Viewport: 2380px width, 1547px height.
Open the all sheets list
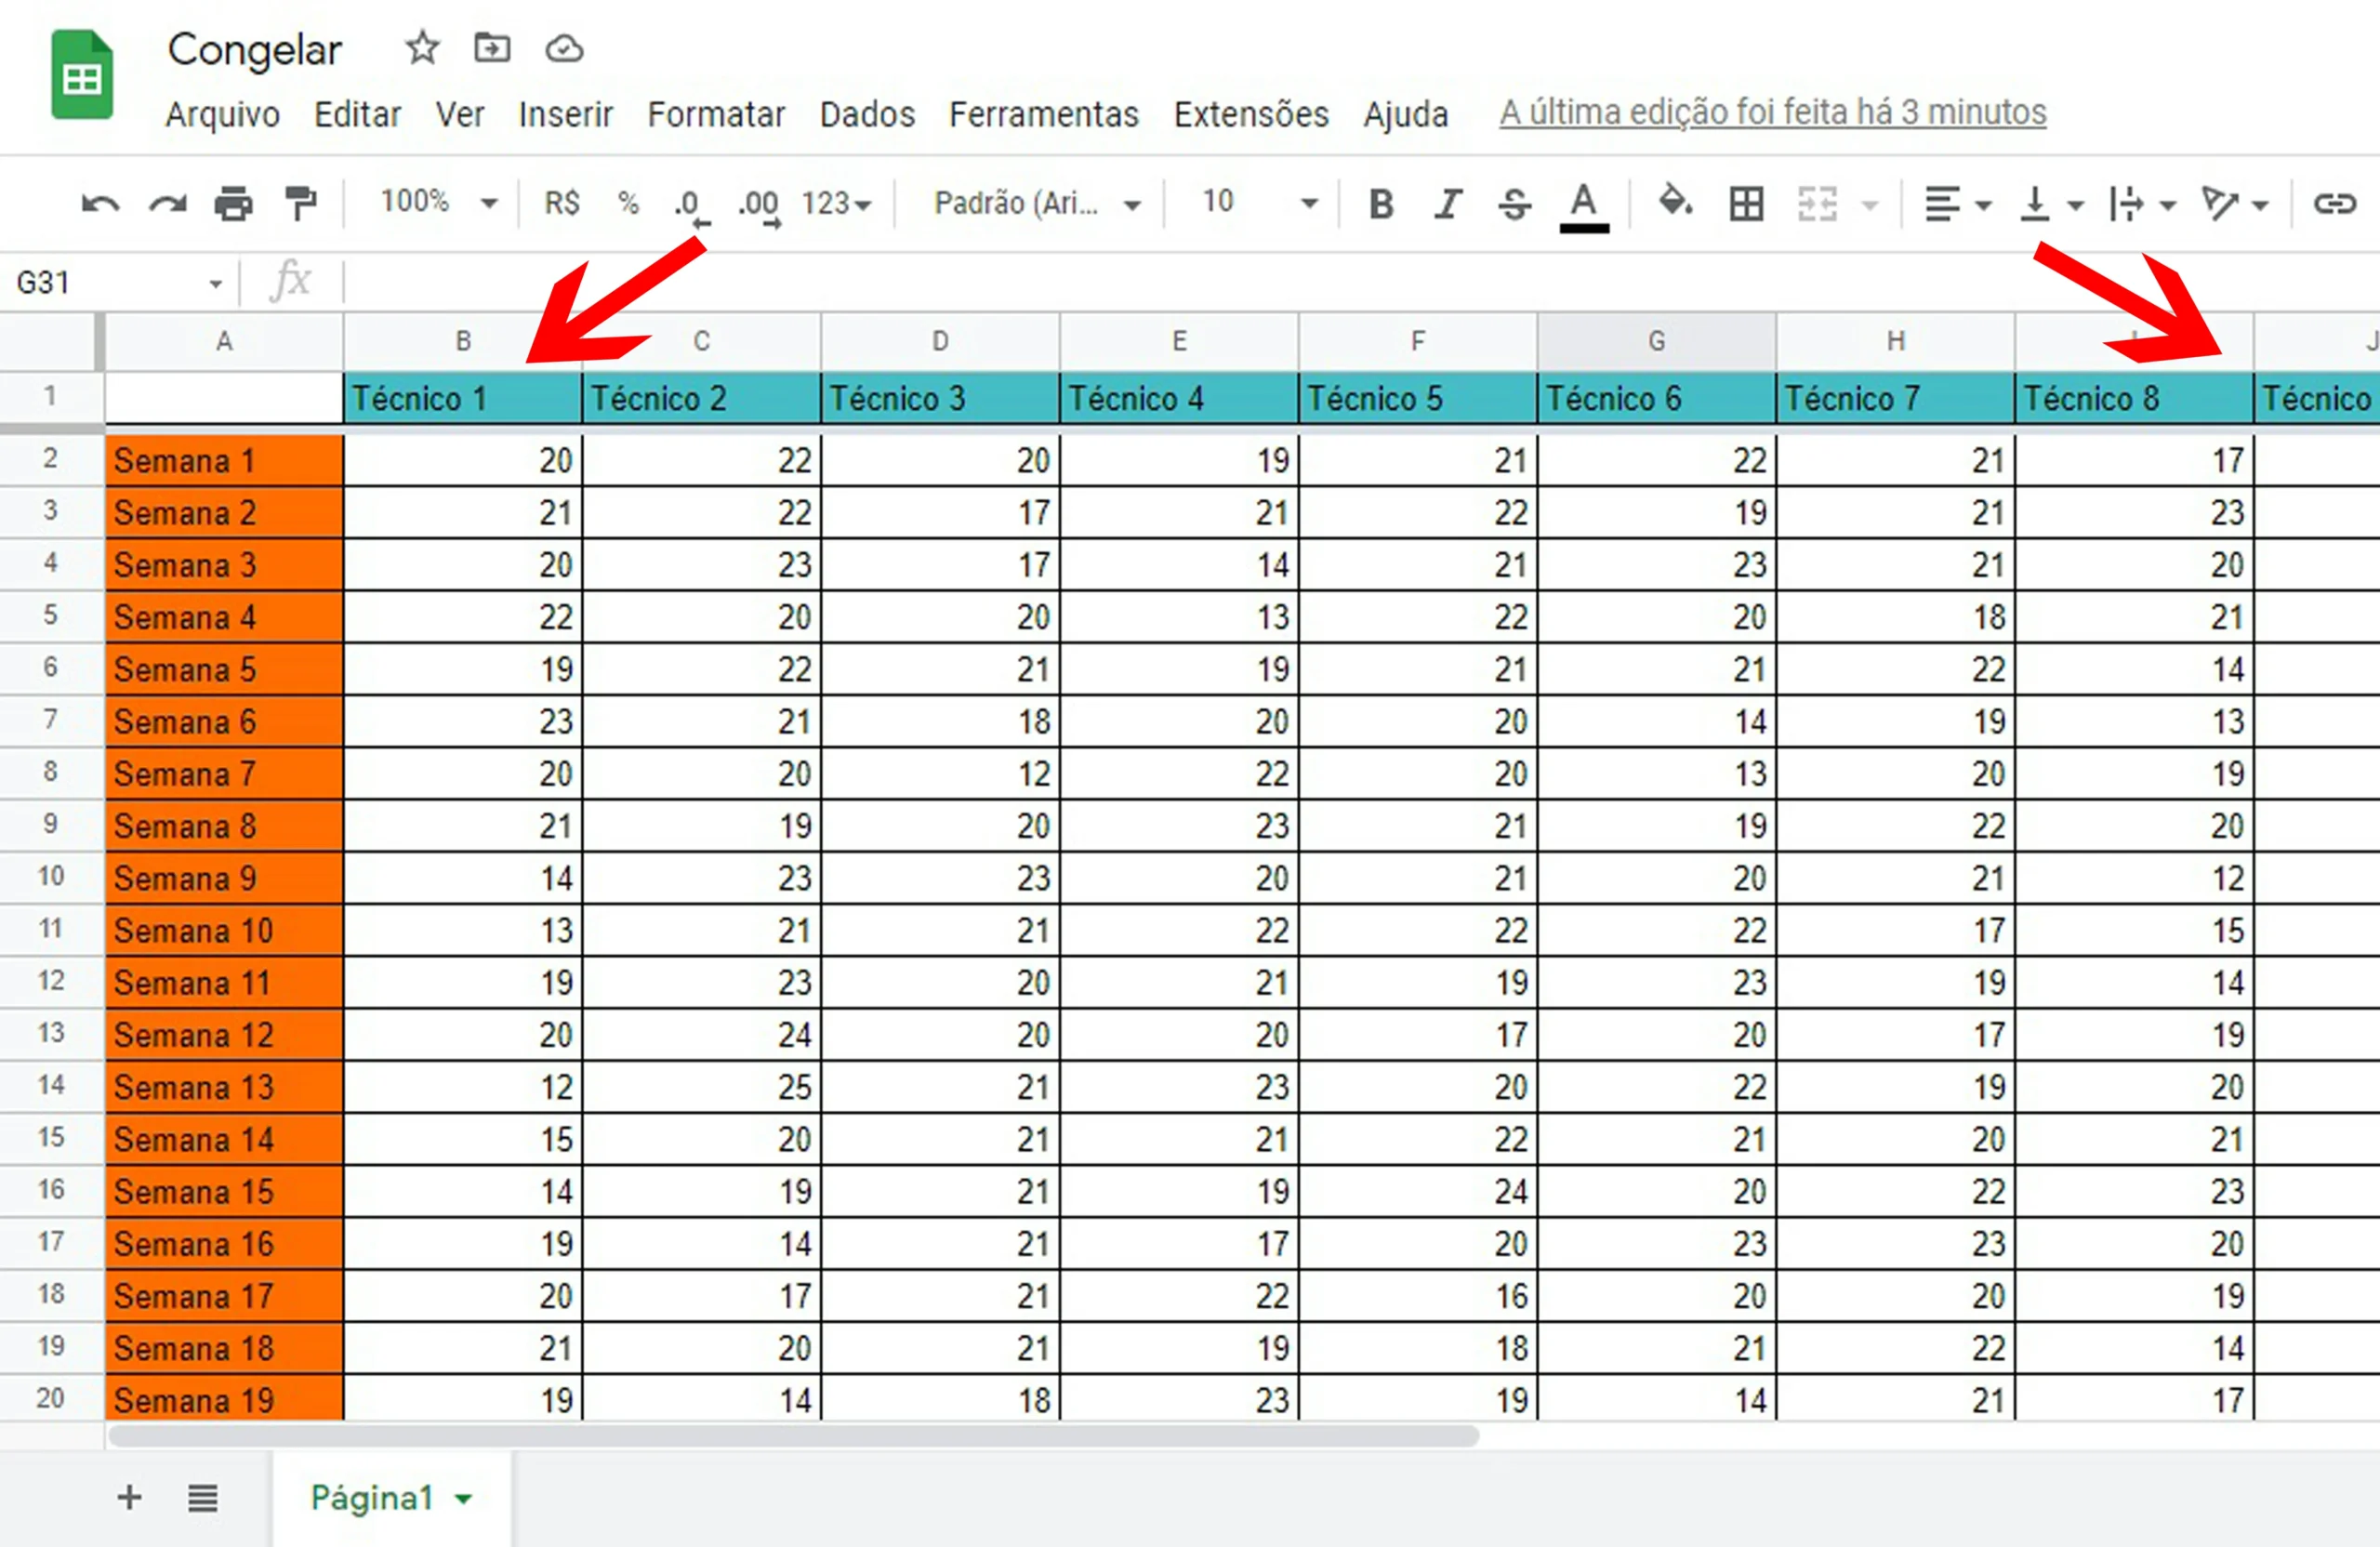(202, 1498)
